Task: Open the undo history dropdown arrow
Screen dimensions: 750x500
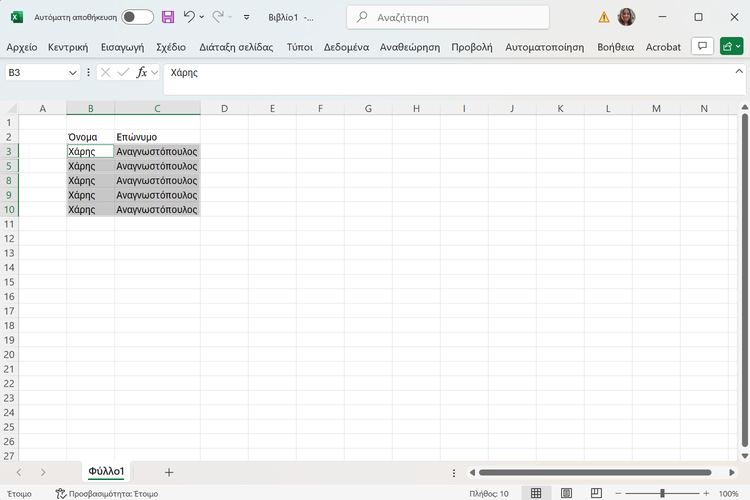Action: [x=202, y=17]
